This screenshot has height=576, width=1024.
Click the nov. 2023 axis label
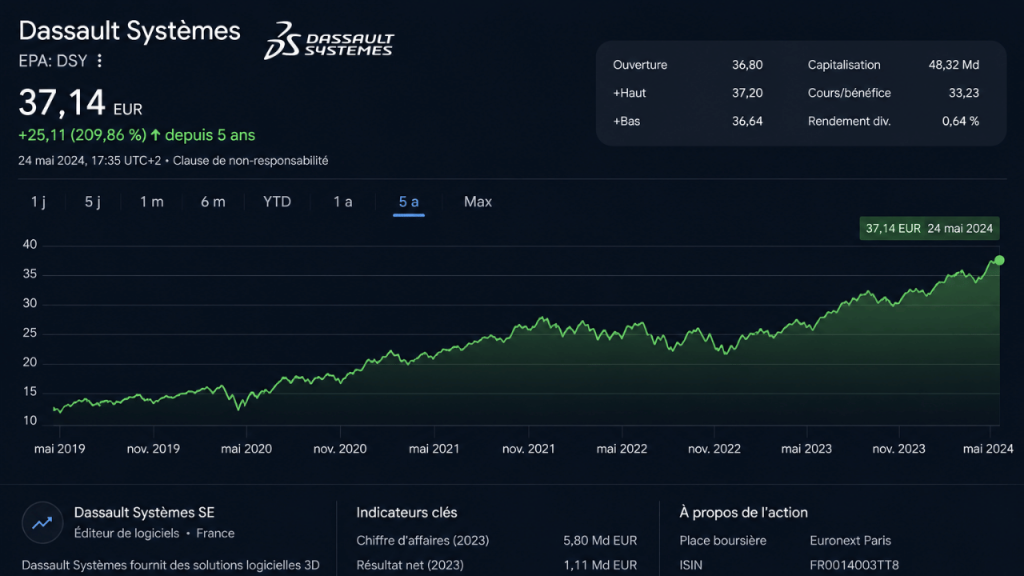pos(899,449)
